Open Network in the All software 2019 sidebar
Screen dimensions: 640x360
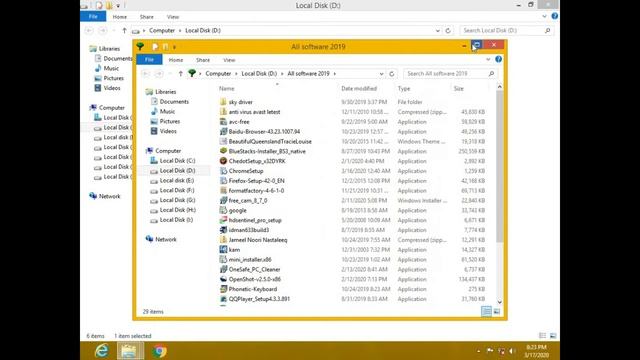point(165,240)
